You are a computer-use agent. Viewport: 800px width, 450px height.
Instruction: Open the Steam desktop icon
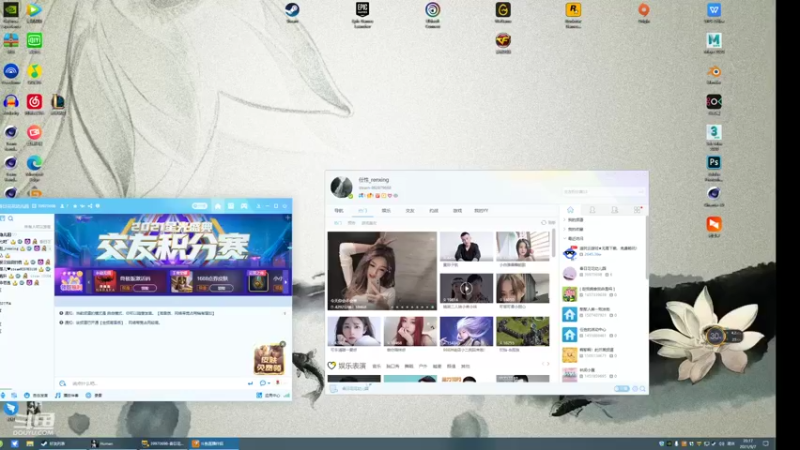(292, 10)
